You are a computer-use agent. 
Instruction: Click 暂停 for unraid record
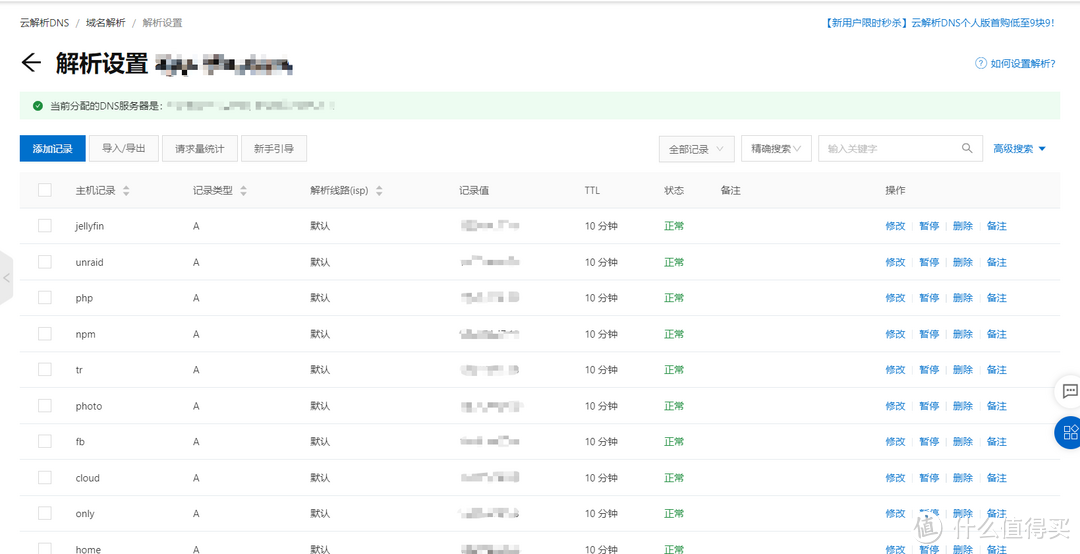pyautogui.click(x=929, y=262)
